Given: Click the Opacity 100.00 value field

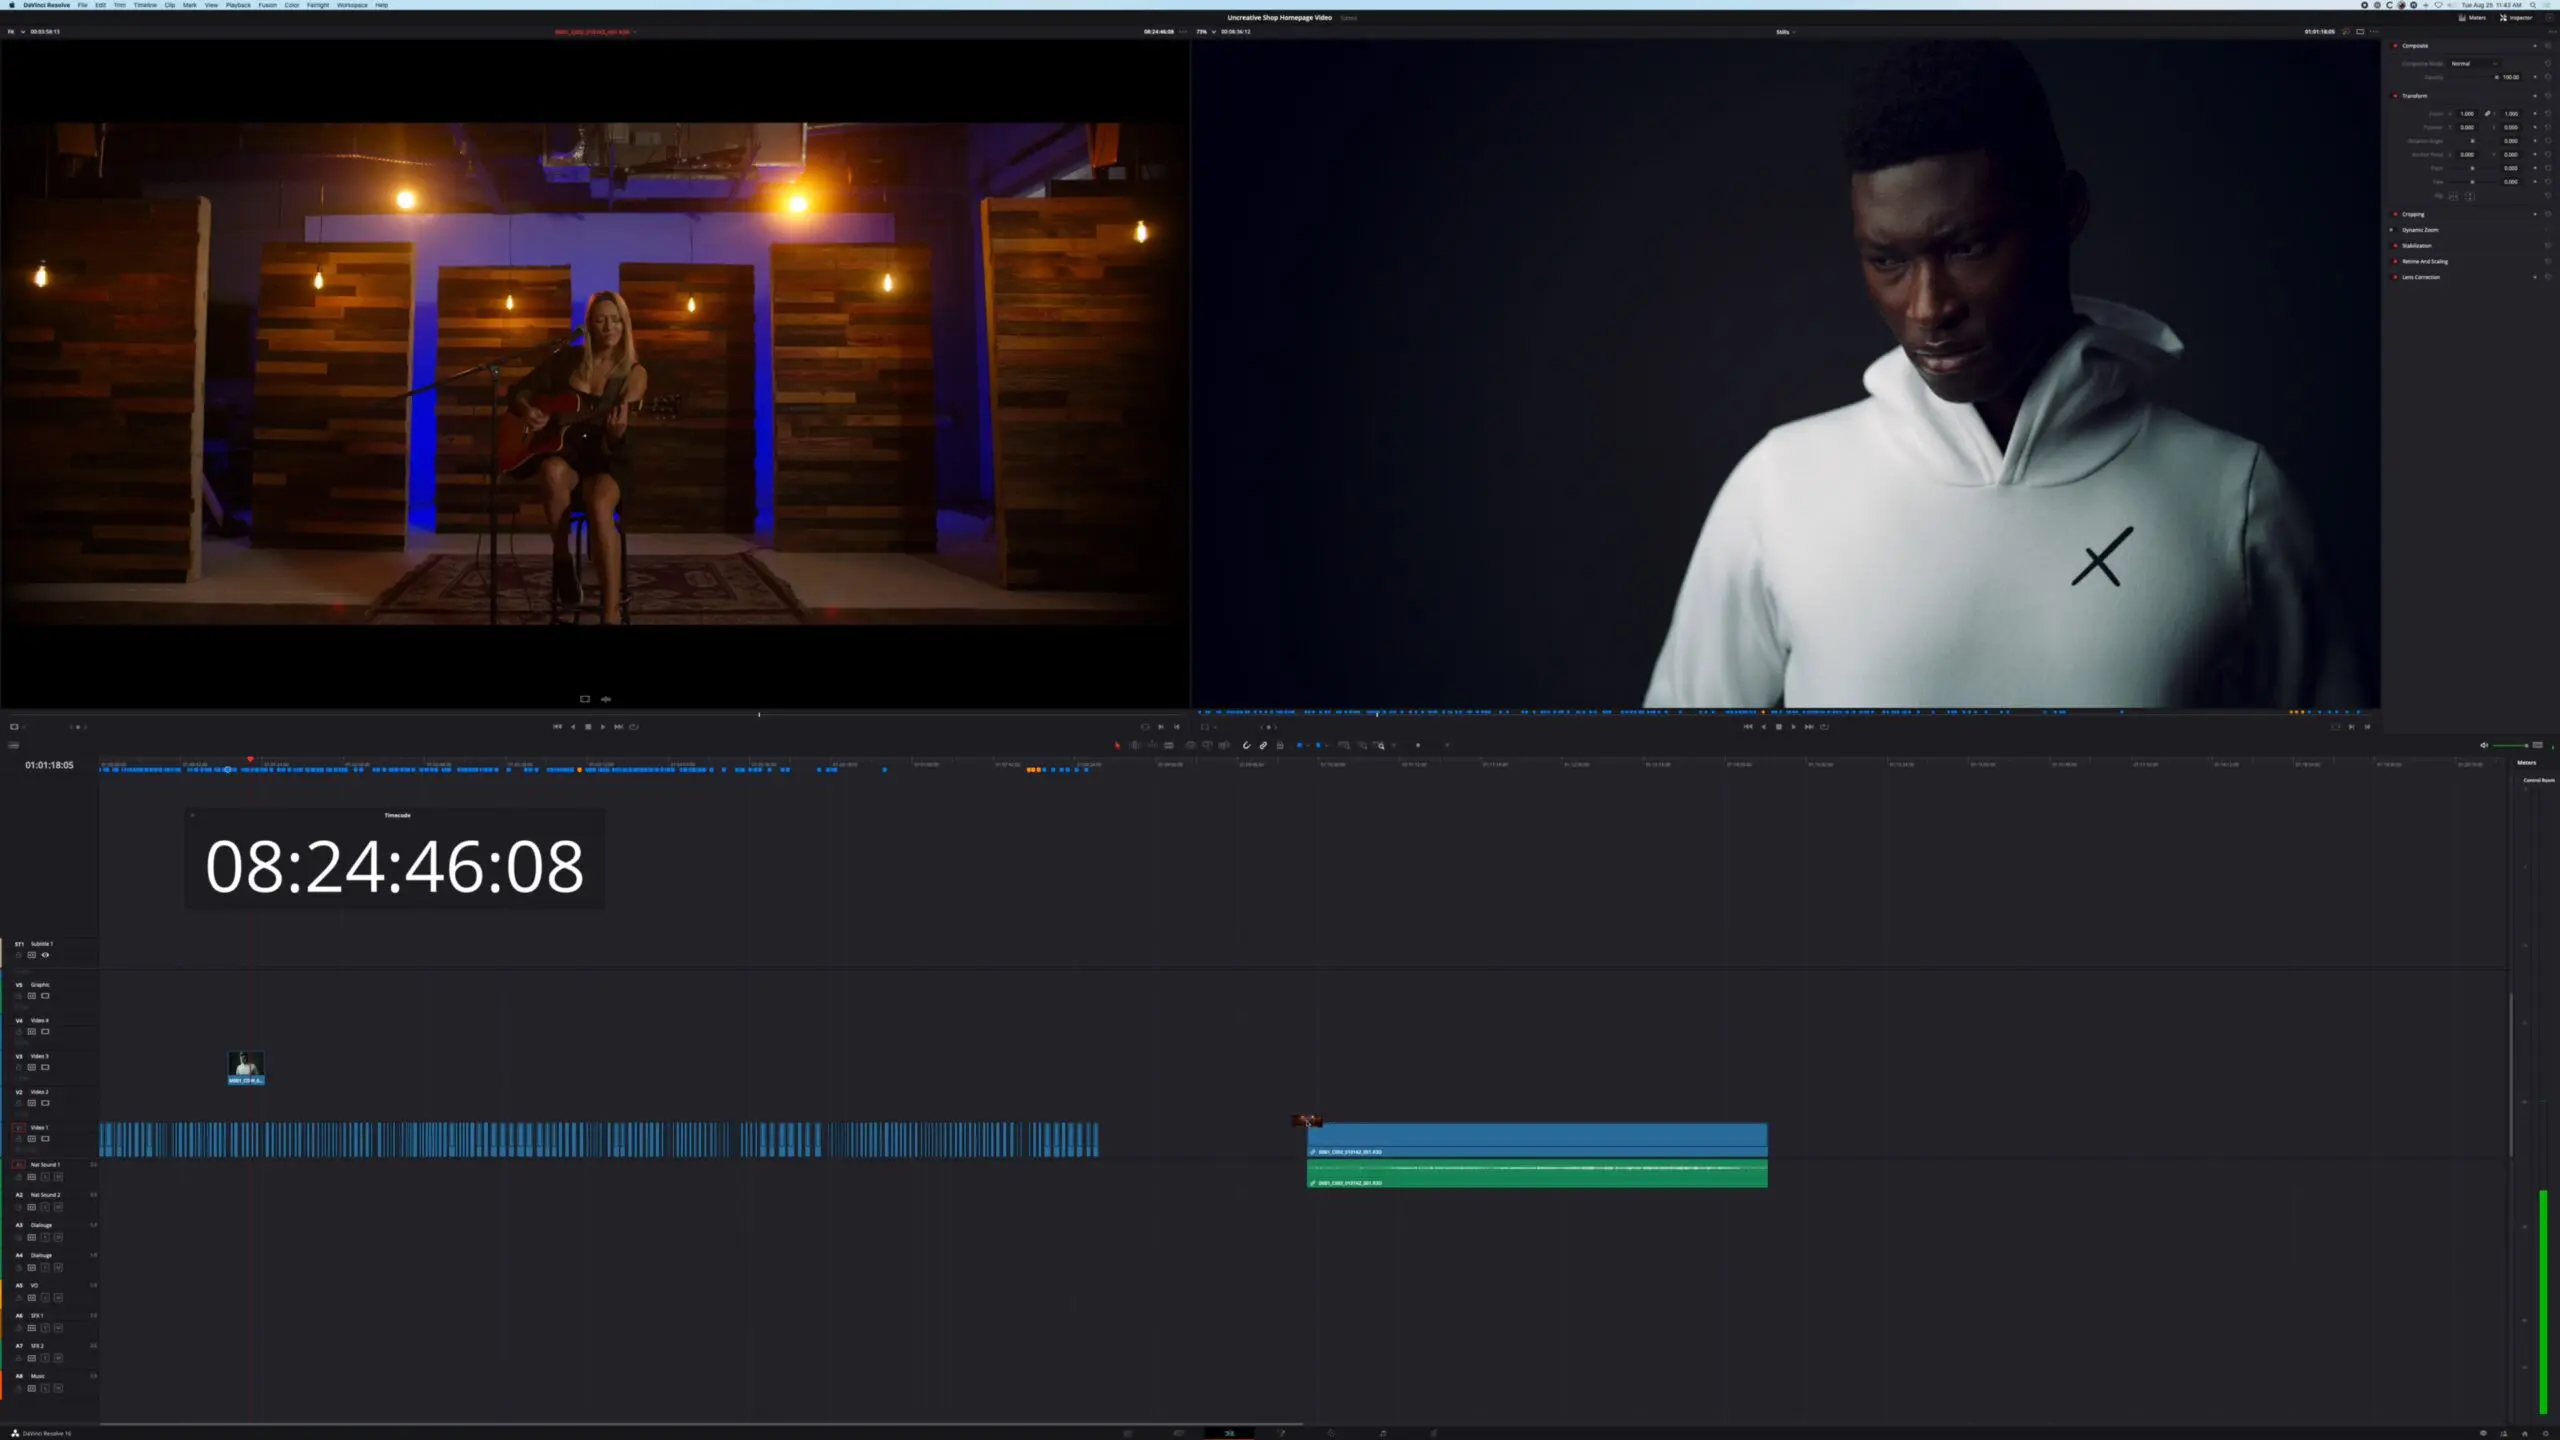Looking at the screenshot, I should coord(2511,77).
